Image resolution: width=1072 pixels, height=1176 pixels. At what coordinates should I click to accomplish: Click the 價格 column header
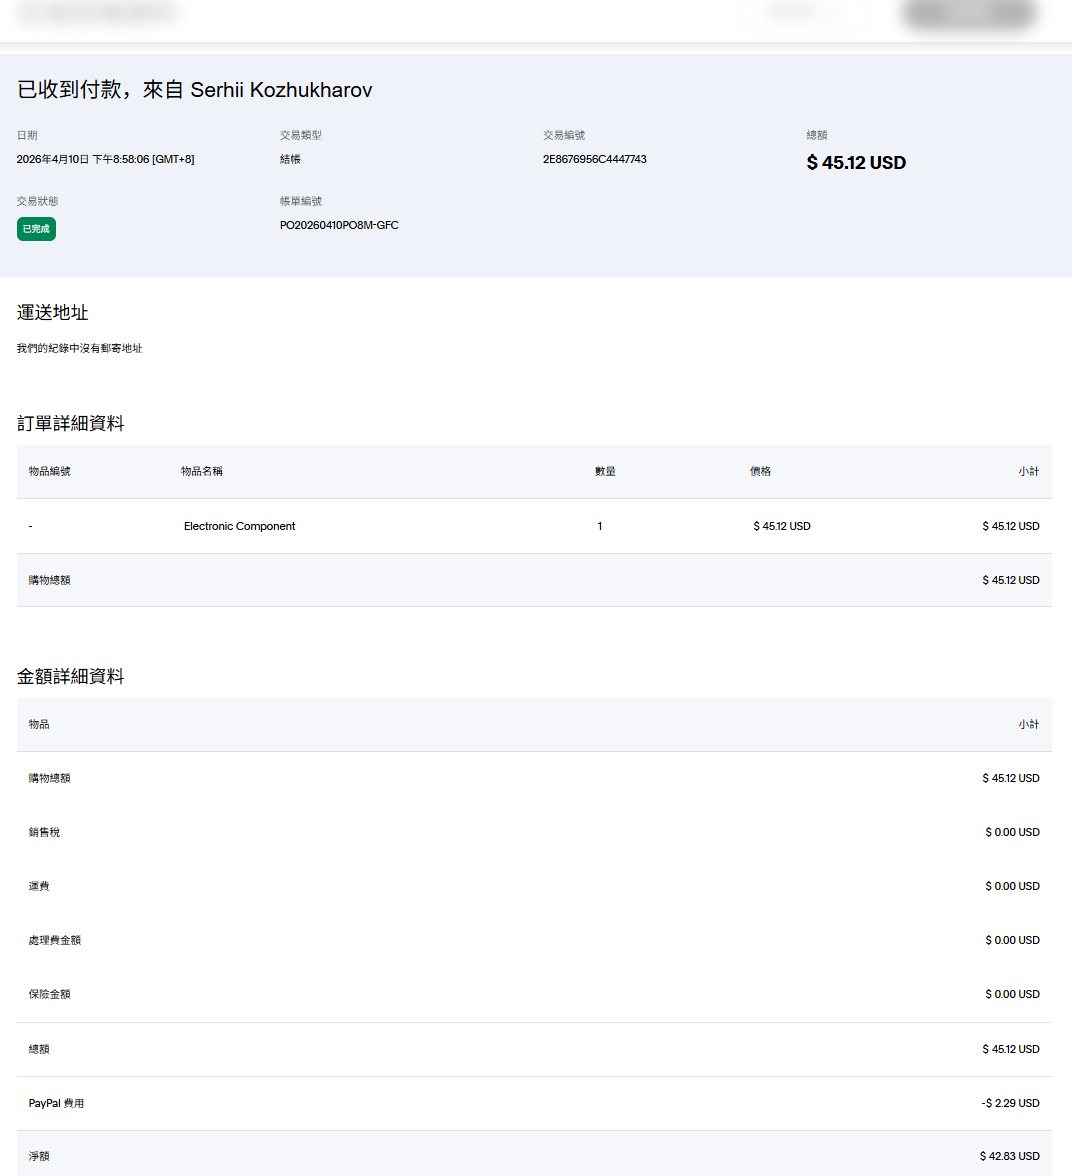(760, 471)
